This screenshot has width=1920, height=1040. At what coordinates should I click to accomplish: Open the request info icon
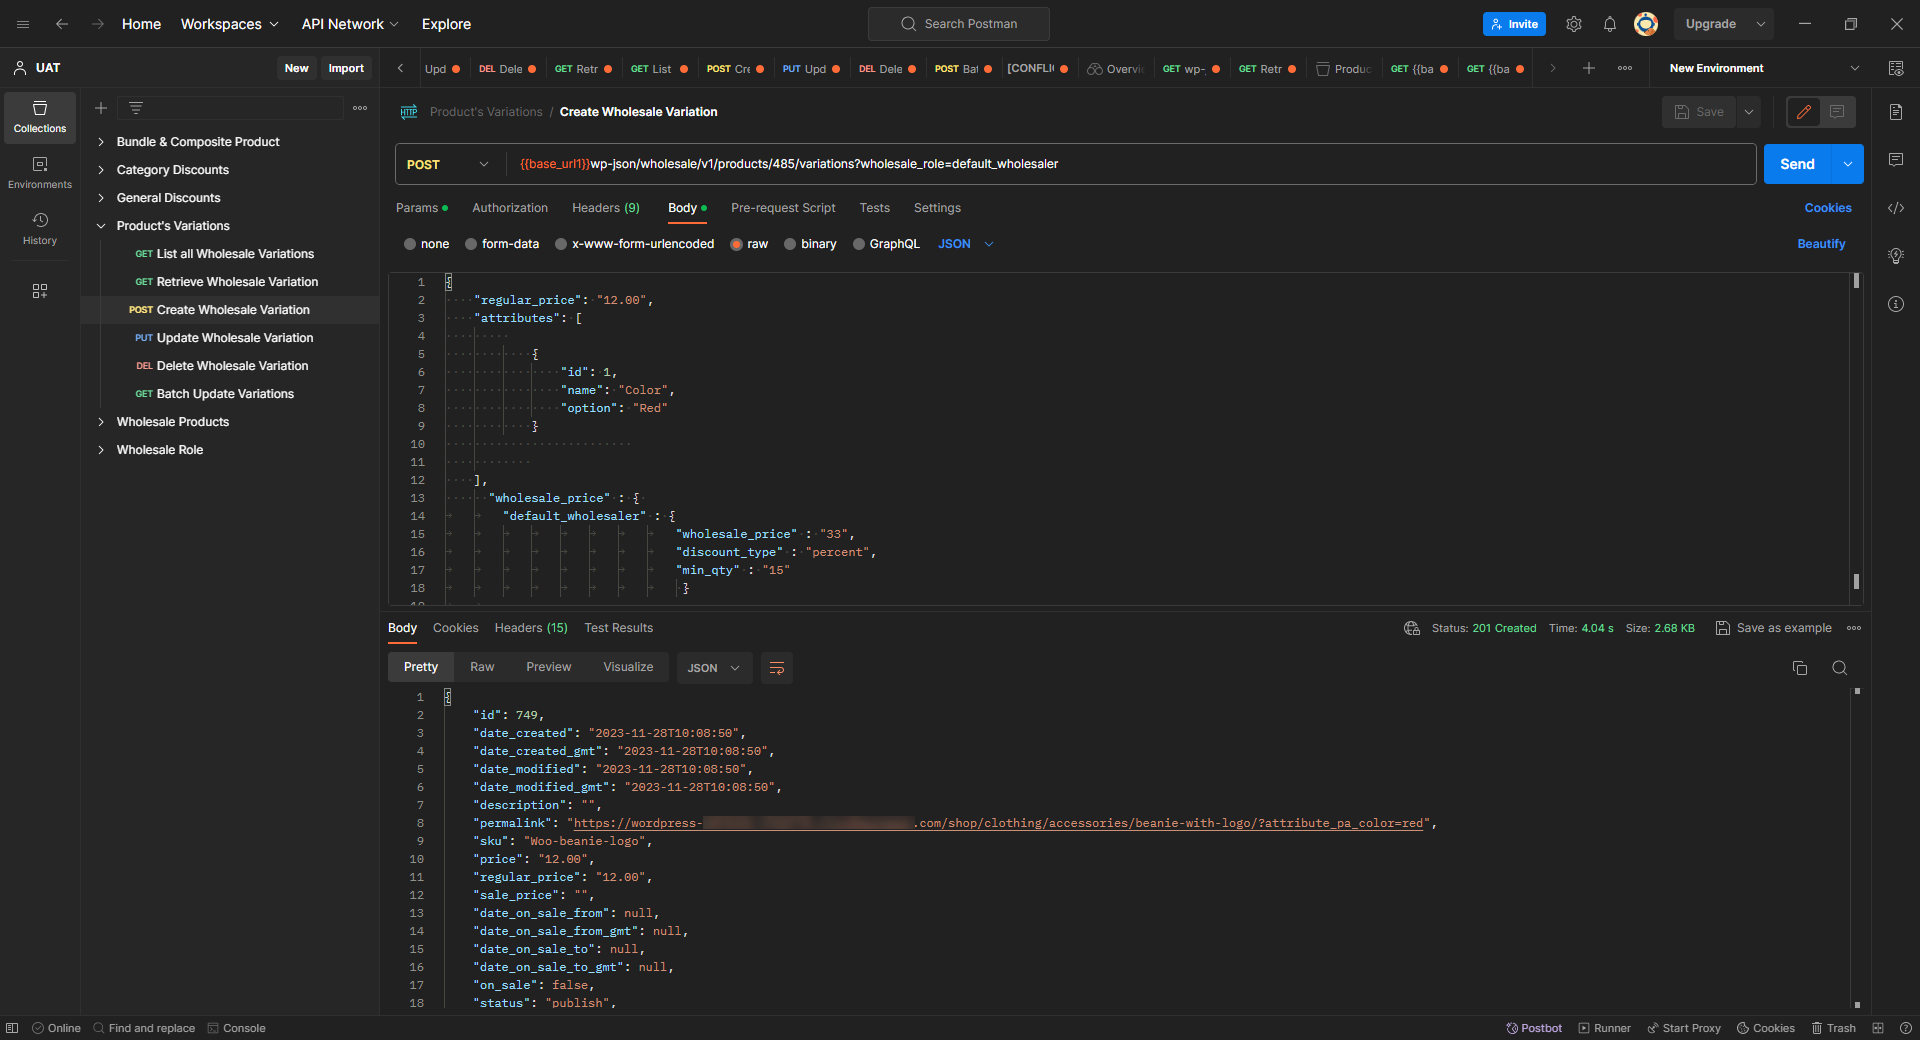1896,304
